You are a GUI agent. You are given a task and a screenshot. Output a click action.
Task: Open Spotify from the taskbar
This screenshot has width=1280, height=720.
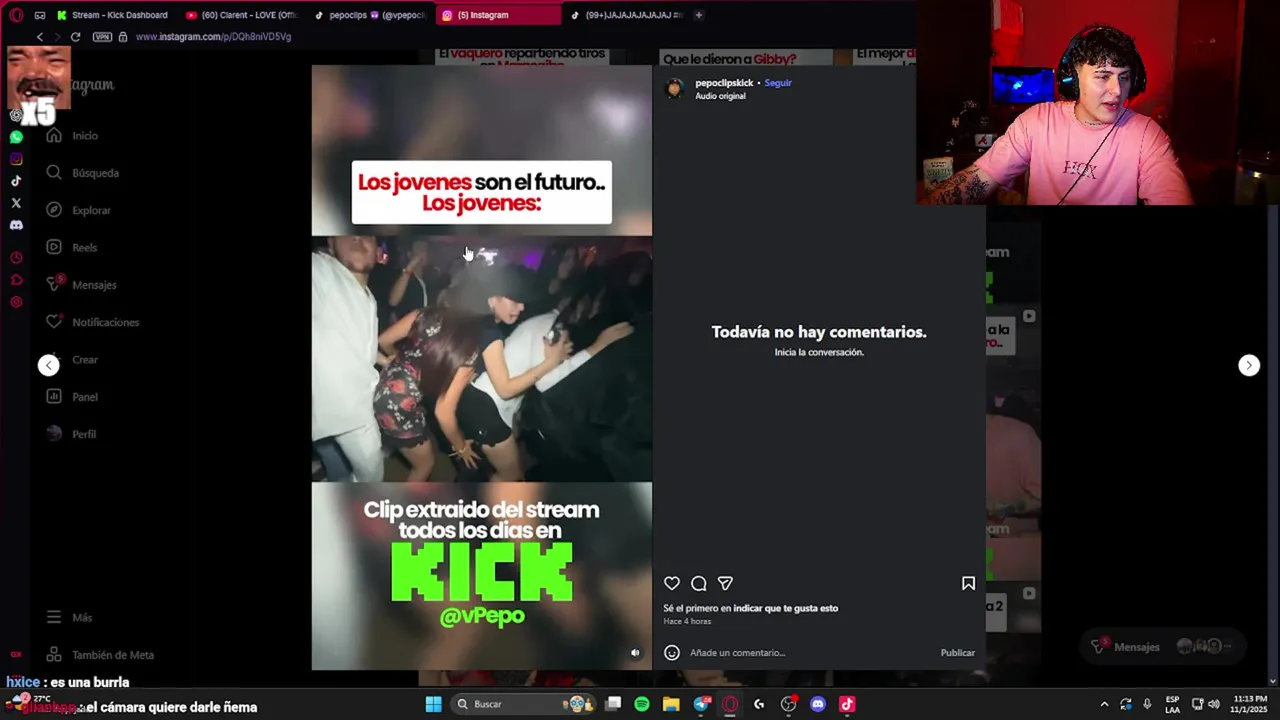coord(642,704)
